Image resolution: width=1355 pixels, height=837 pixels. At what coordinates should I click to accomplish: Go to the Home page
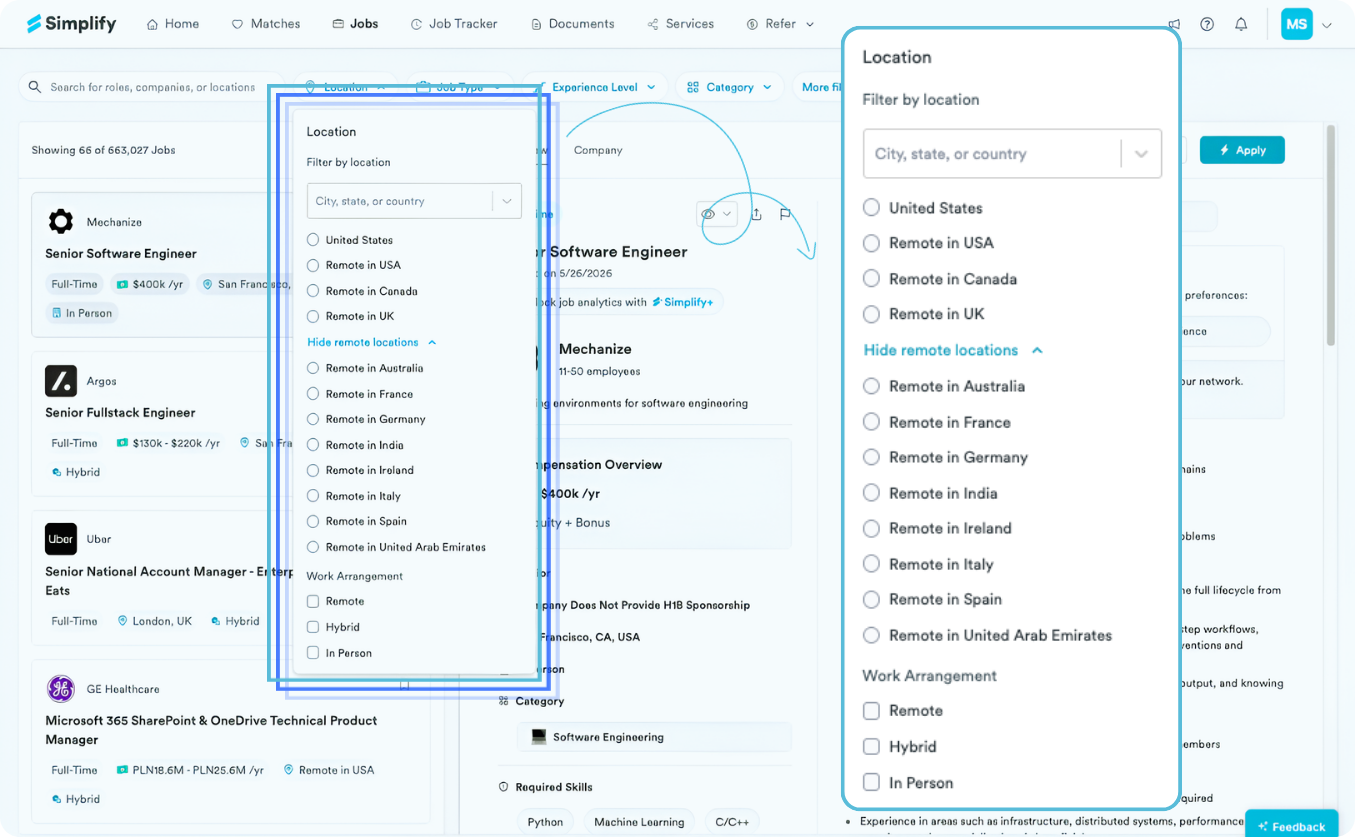coord(173,24)
